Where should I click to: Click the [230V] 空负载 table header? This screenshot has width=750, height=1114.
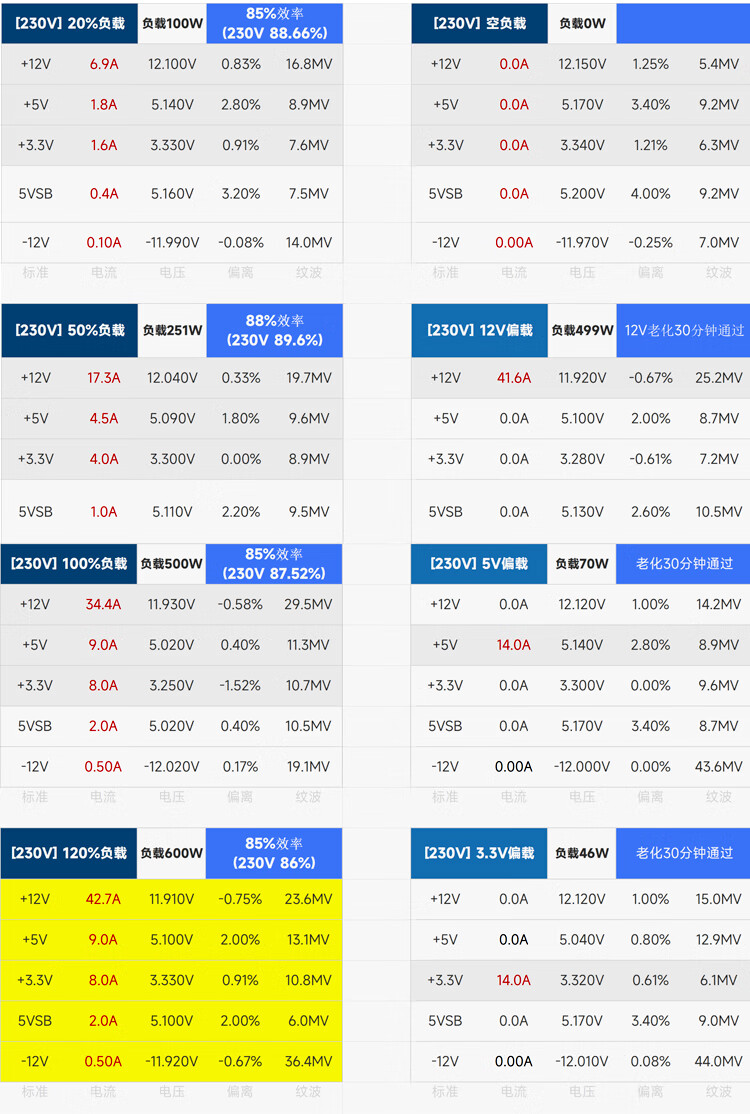479,23
